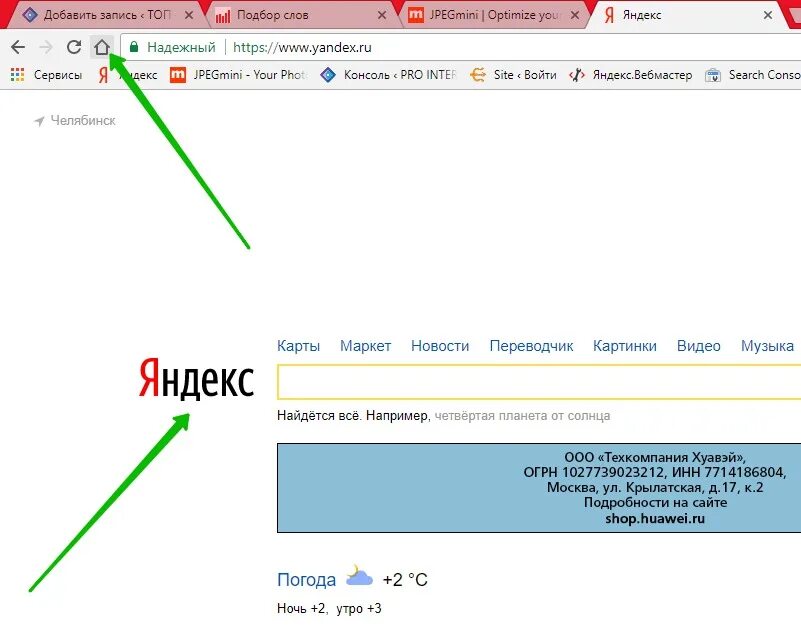Open the Карты link
801x639 pixels.
298,346
